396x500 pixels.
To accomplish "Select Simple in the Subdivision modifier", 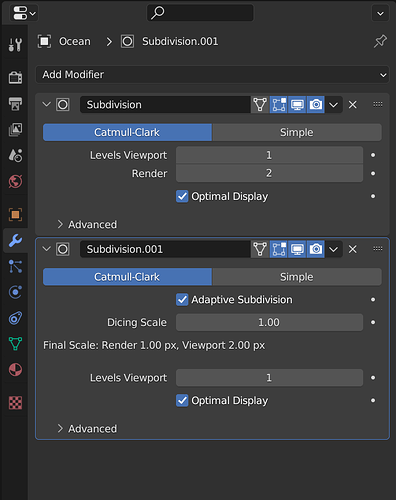I will [297, 132].
